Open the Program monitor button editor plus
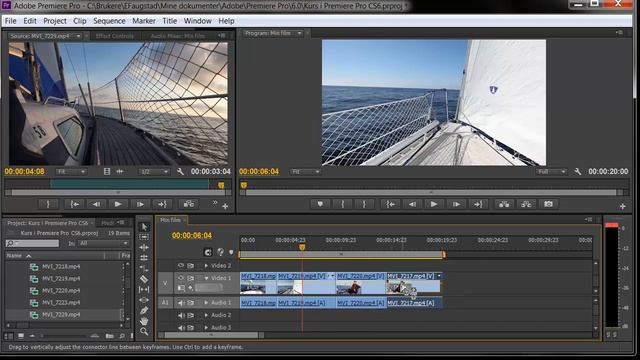640x360 pixels. [x=622, y=207]
